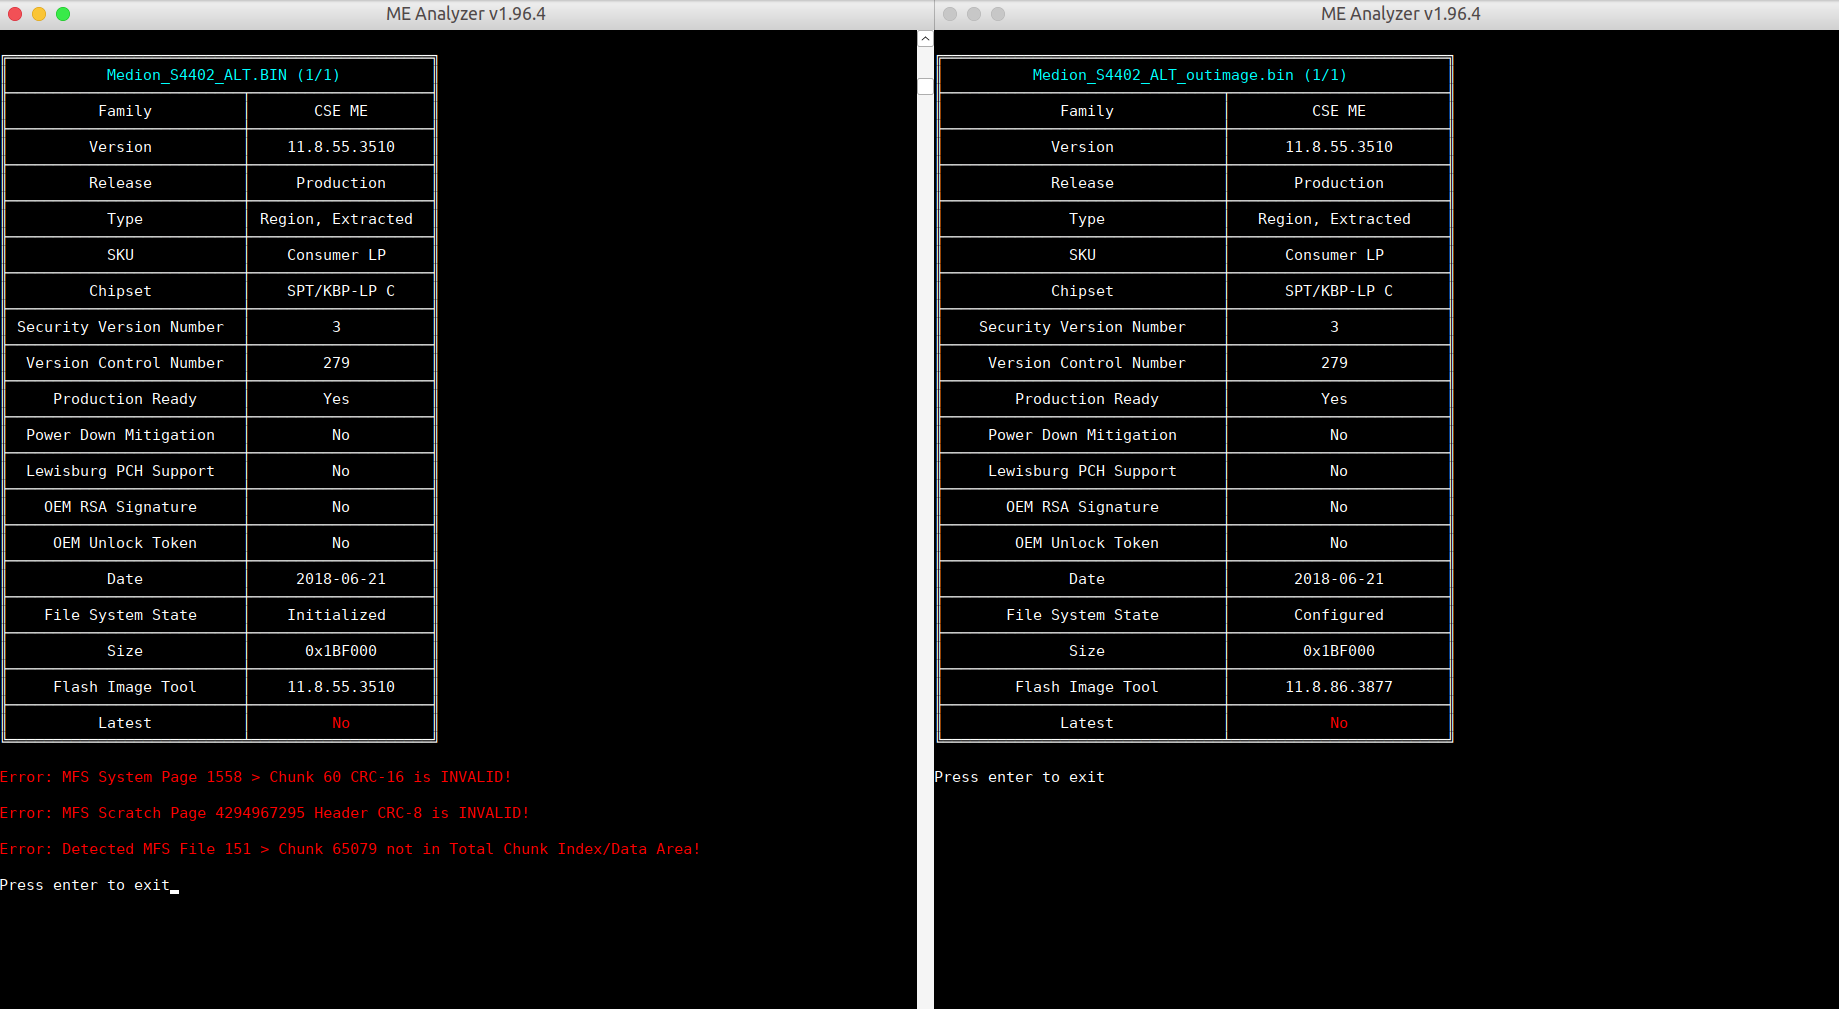Click 'OEM Unlock Token' label in outimage.bin table
The image size is (1839, 1009).
[1087, 543]
